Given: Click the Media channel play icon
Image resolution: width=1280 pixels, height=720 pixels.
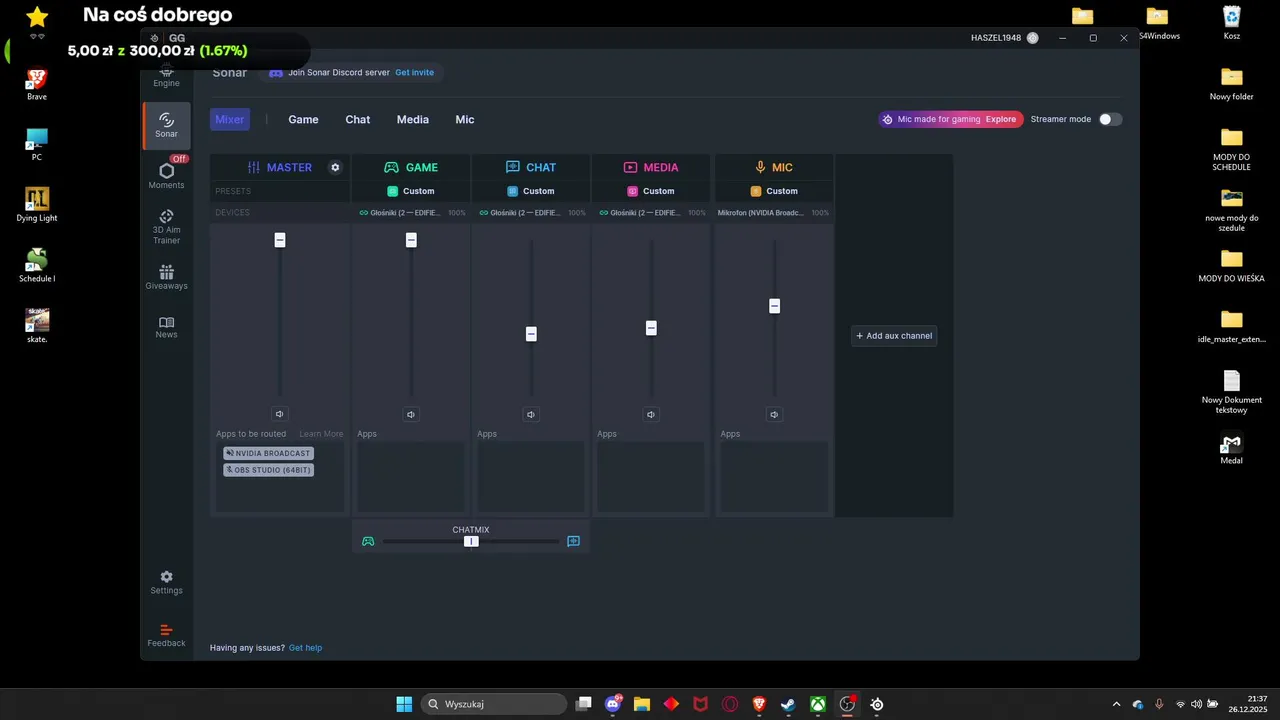Looking at the screenshot, I should (631, 167).
